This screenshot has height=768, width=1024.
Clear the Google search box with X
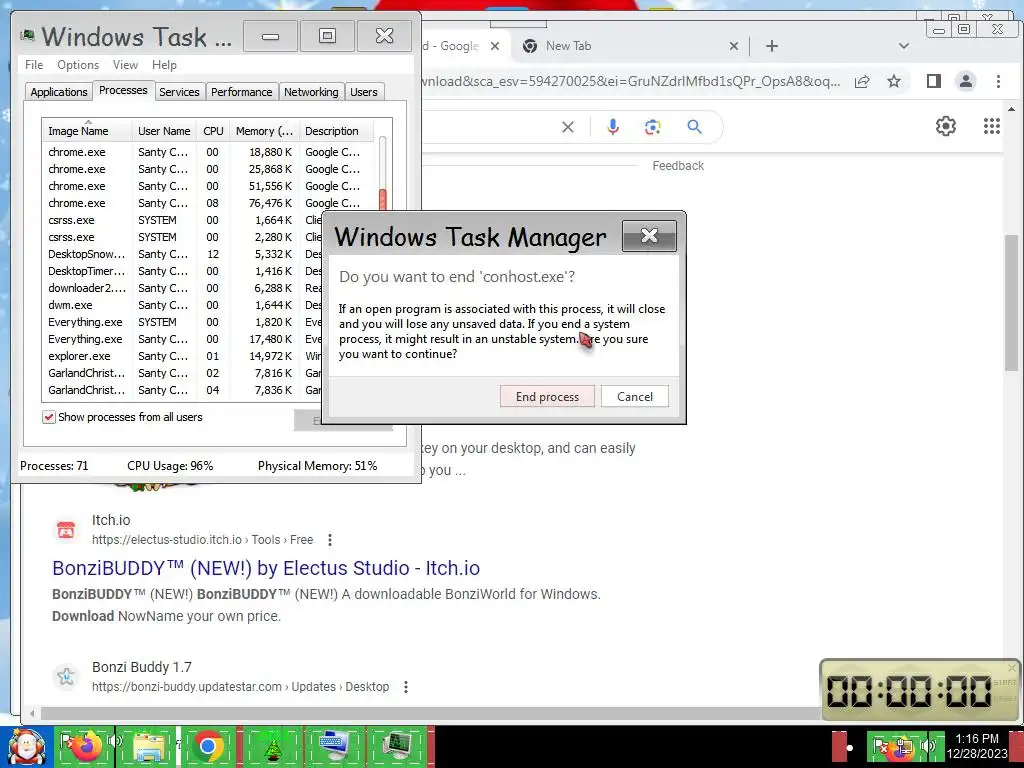[x=568, y=127]
